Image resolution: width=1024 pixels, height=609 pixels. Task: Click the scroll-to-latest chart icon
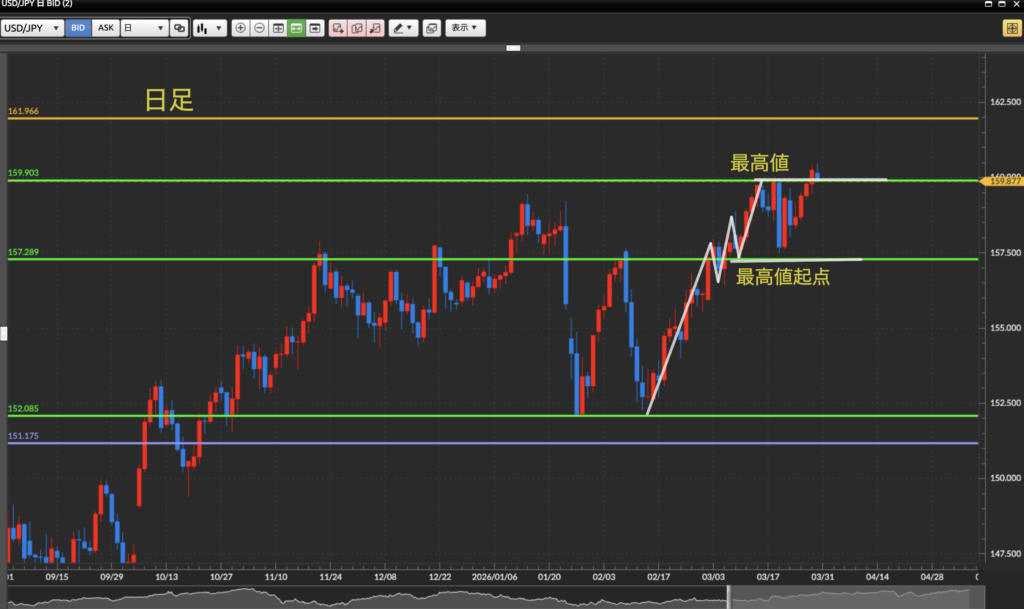click(315, 28)
